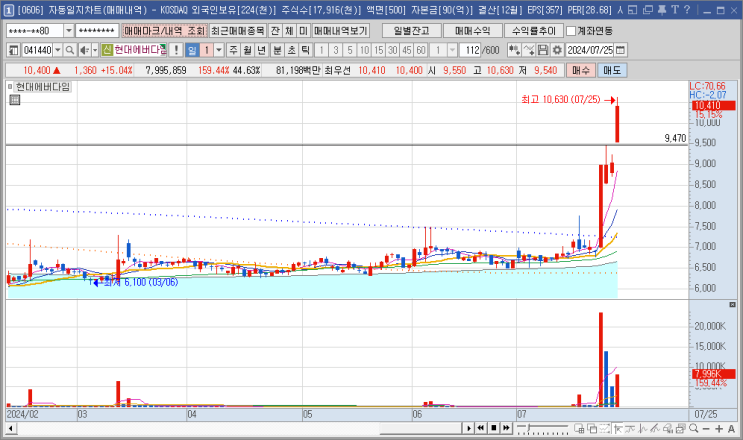This screenshot has width=743, height=440.
Task: Click the plus zoom in icon
Action: point(719,429)
